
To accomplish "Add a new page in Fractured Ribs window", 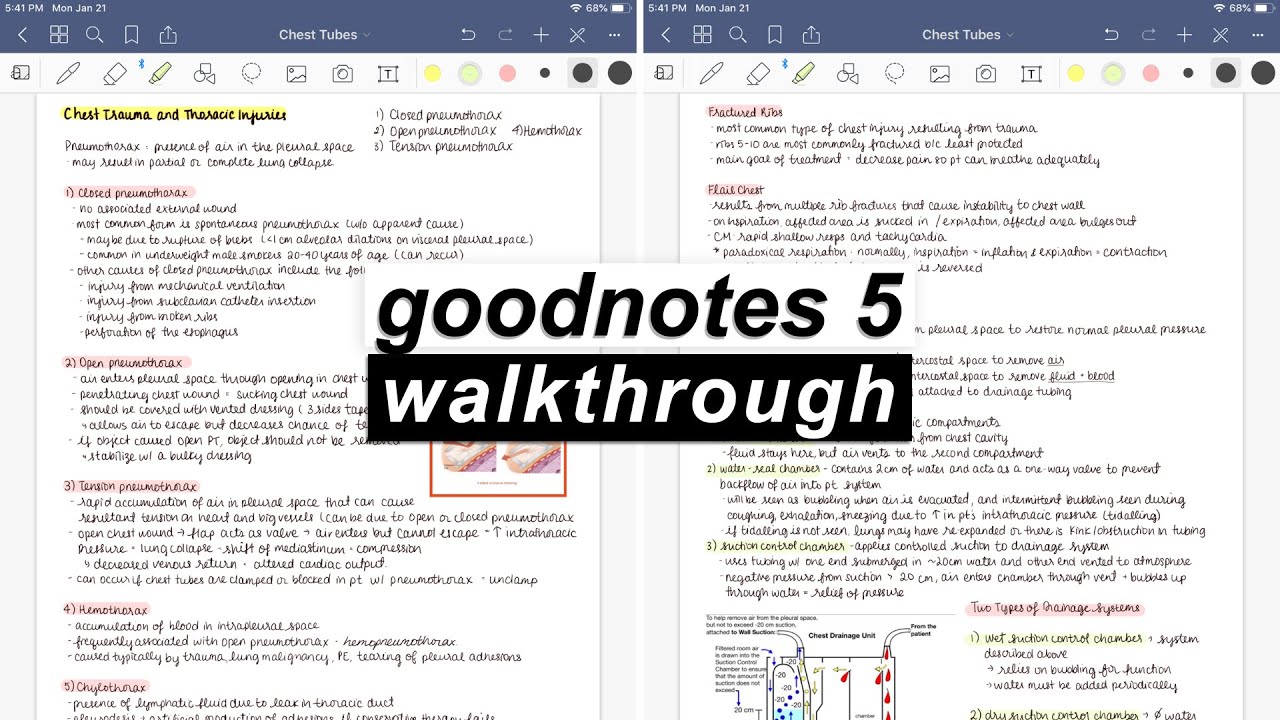I will (1184, 35).
